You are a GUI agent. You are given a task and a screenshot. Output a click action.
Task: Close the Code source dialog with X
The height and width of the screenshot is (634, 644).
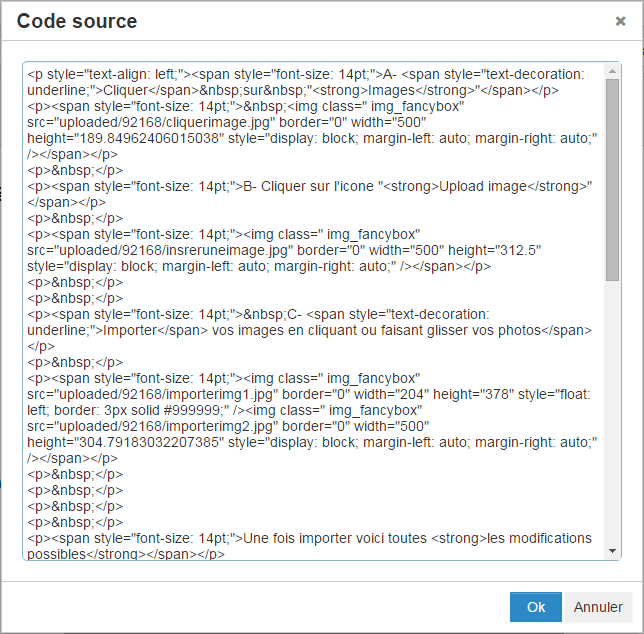[x=620, y=21]
